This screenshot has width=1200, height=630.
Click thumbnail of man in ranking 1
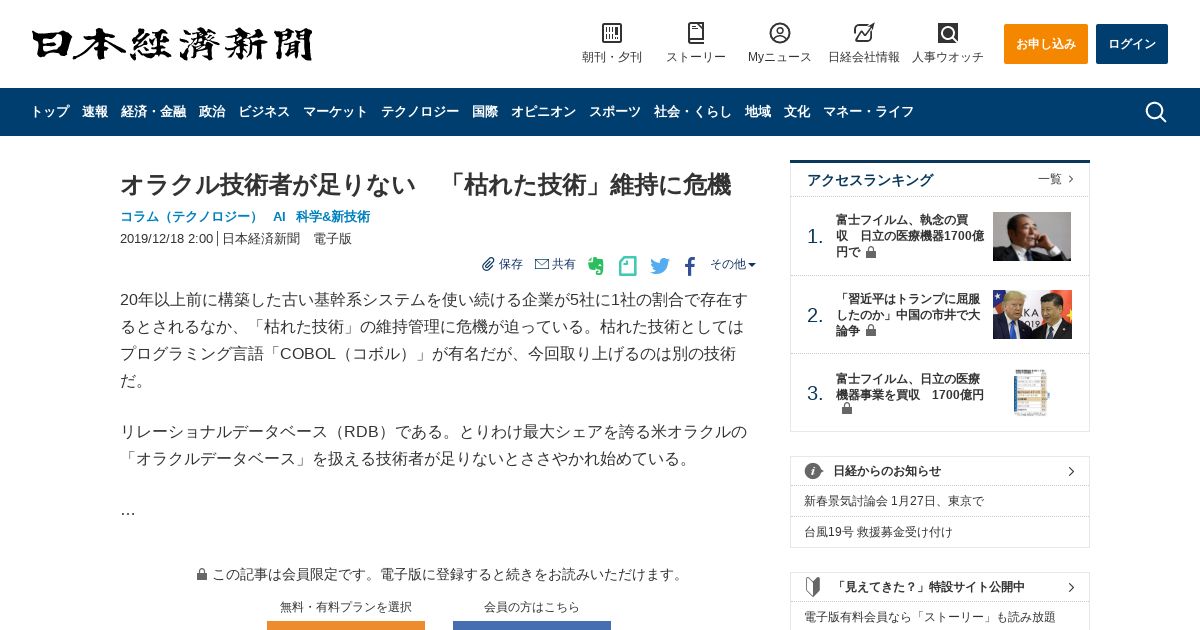point(1032,236)
